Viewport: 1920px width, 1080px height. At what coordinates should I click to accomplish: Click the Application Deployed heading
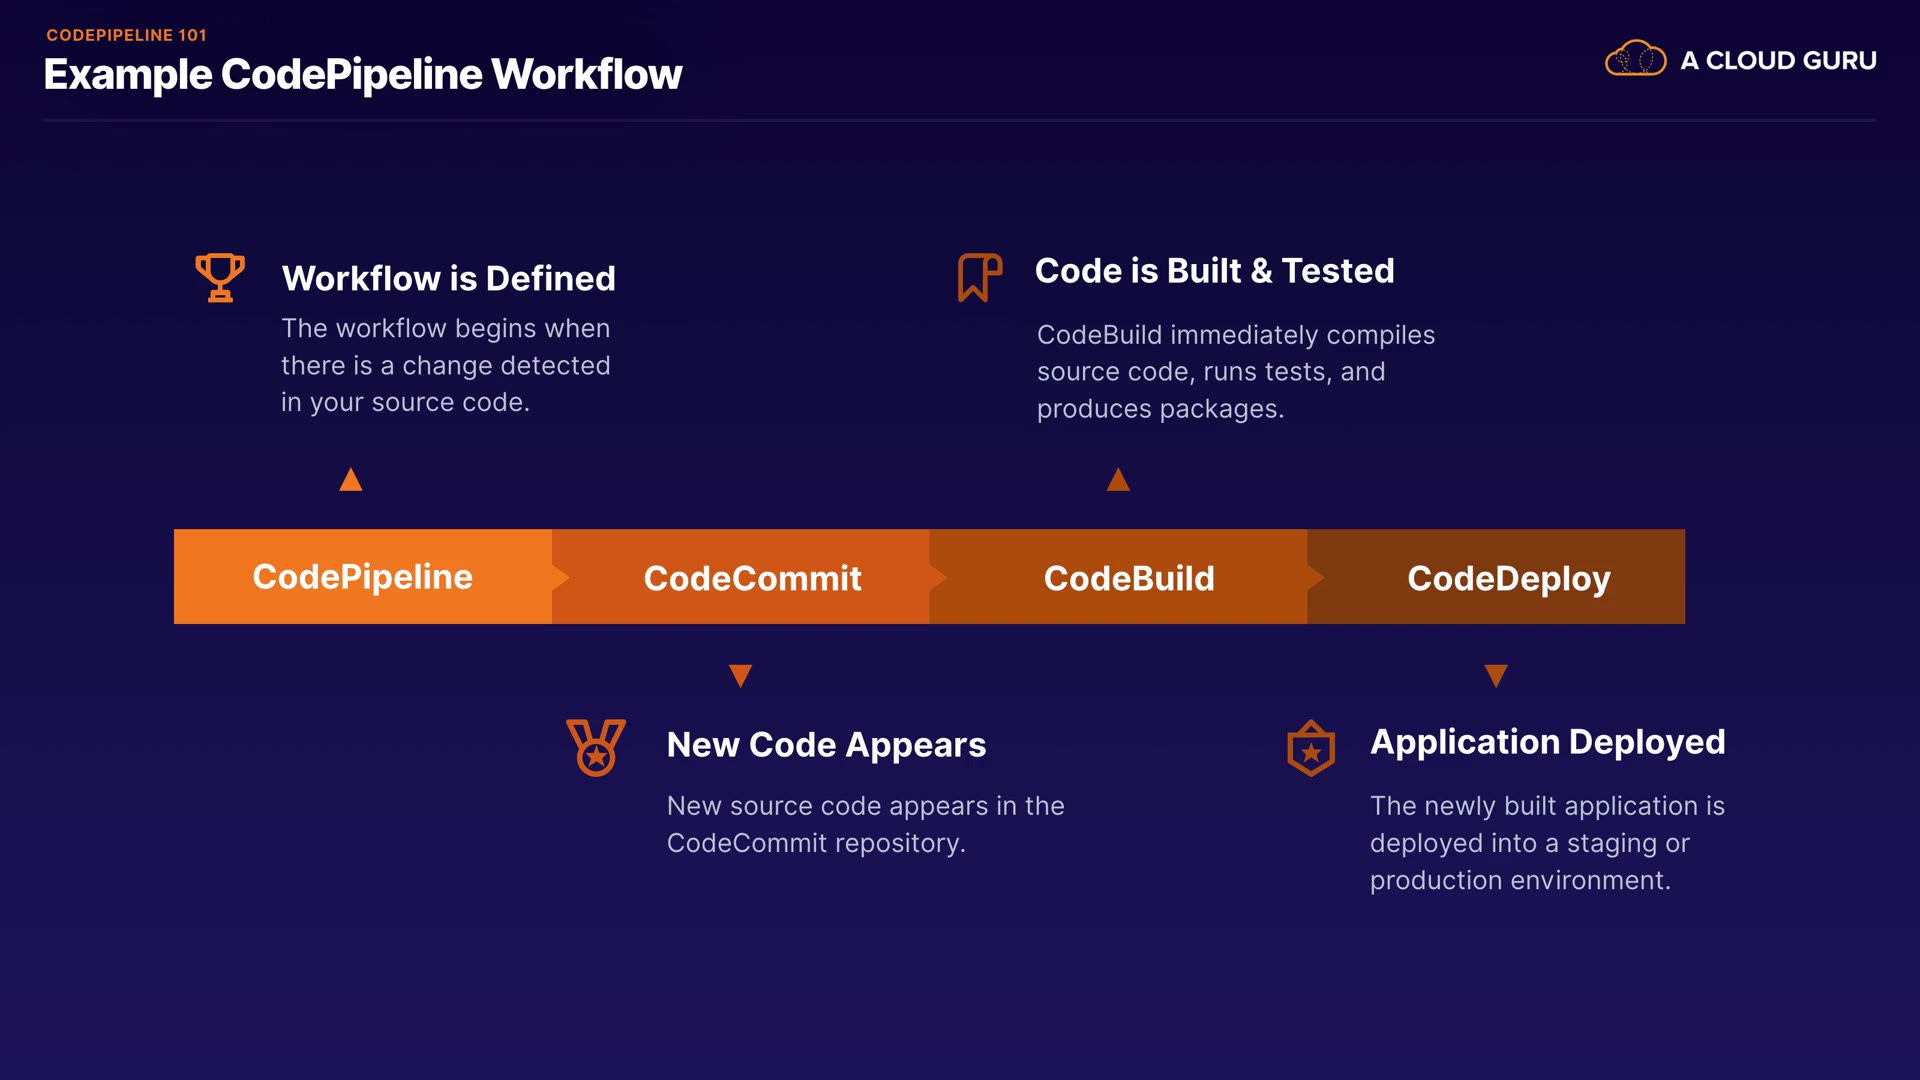click(1547, 742)
